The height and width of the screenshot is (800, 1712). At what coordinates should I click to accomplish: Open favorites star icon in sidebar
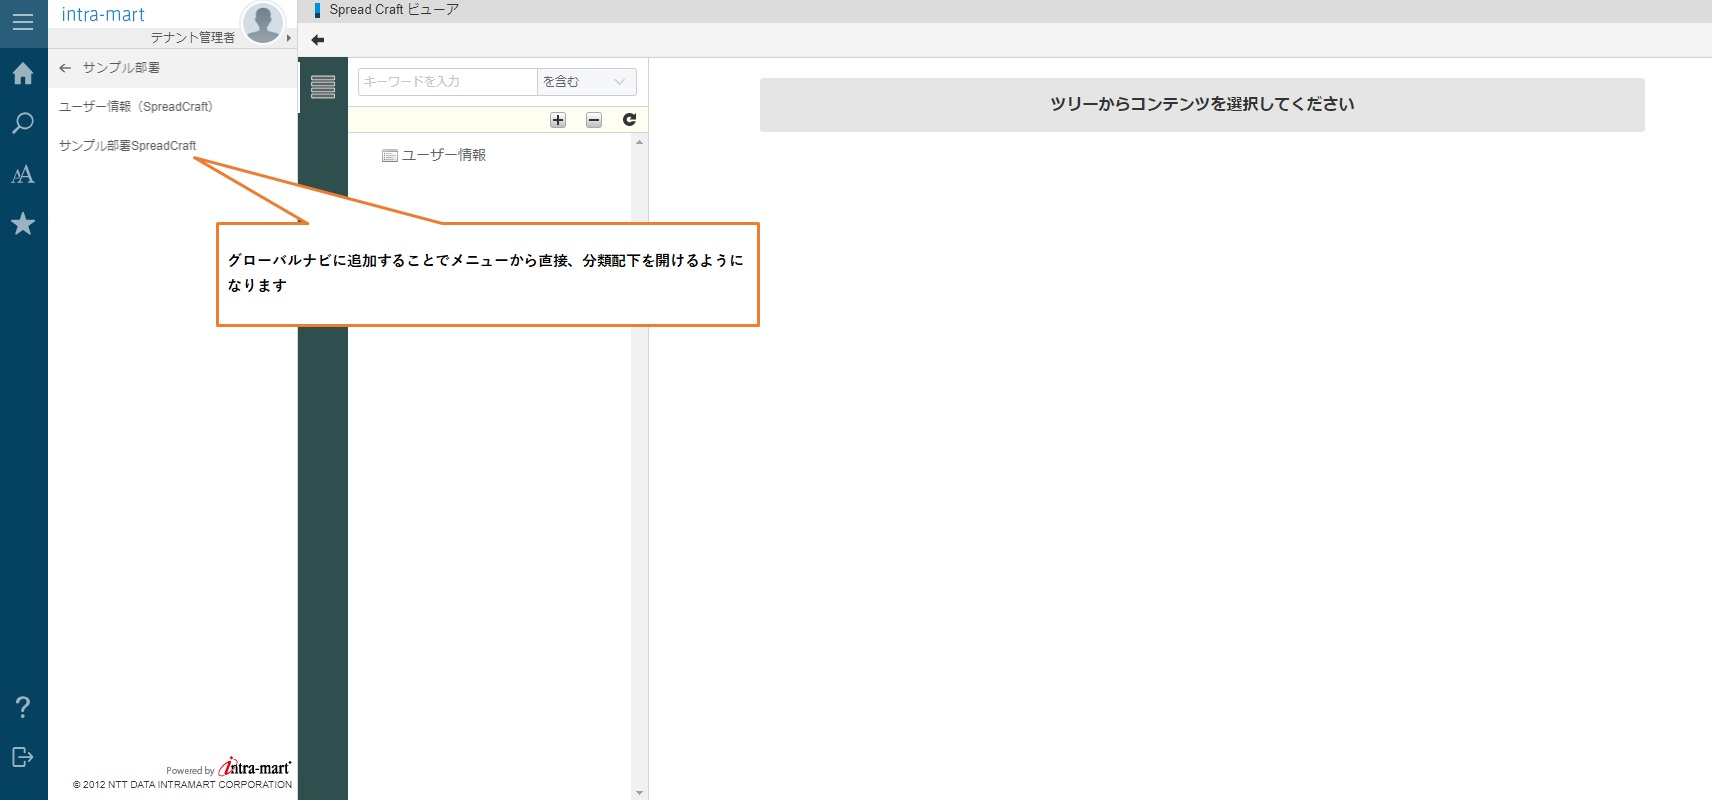click(23, 224)
